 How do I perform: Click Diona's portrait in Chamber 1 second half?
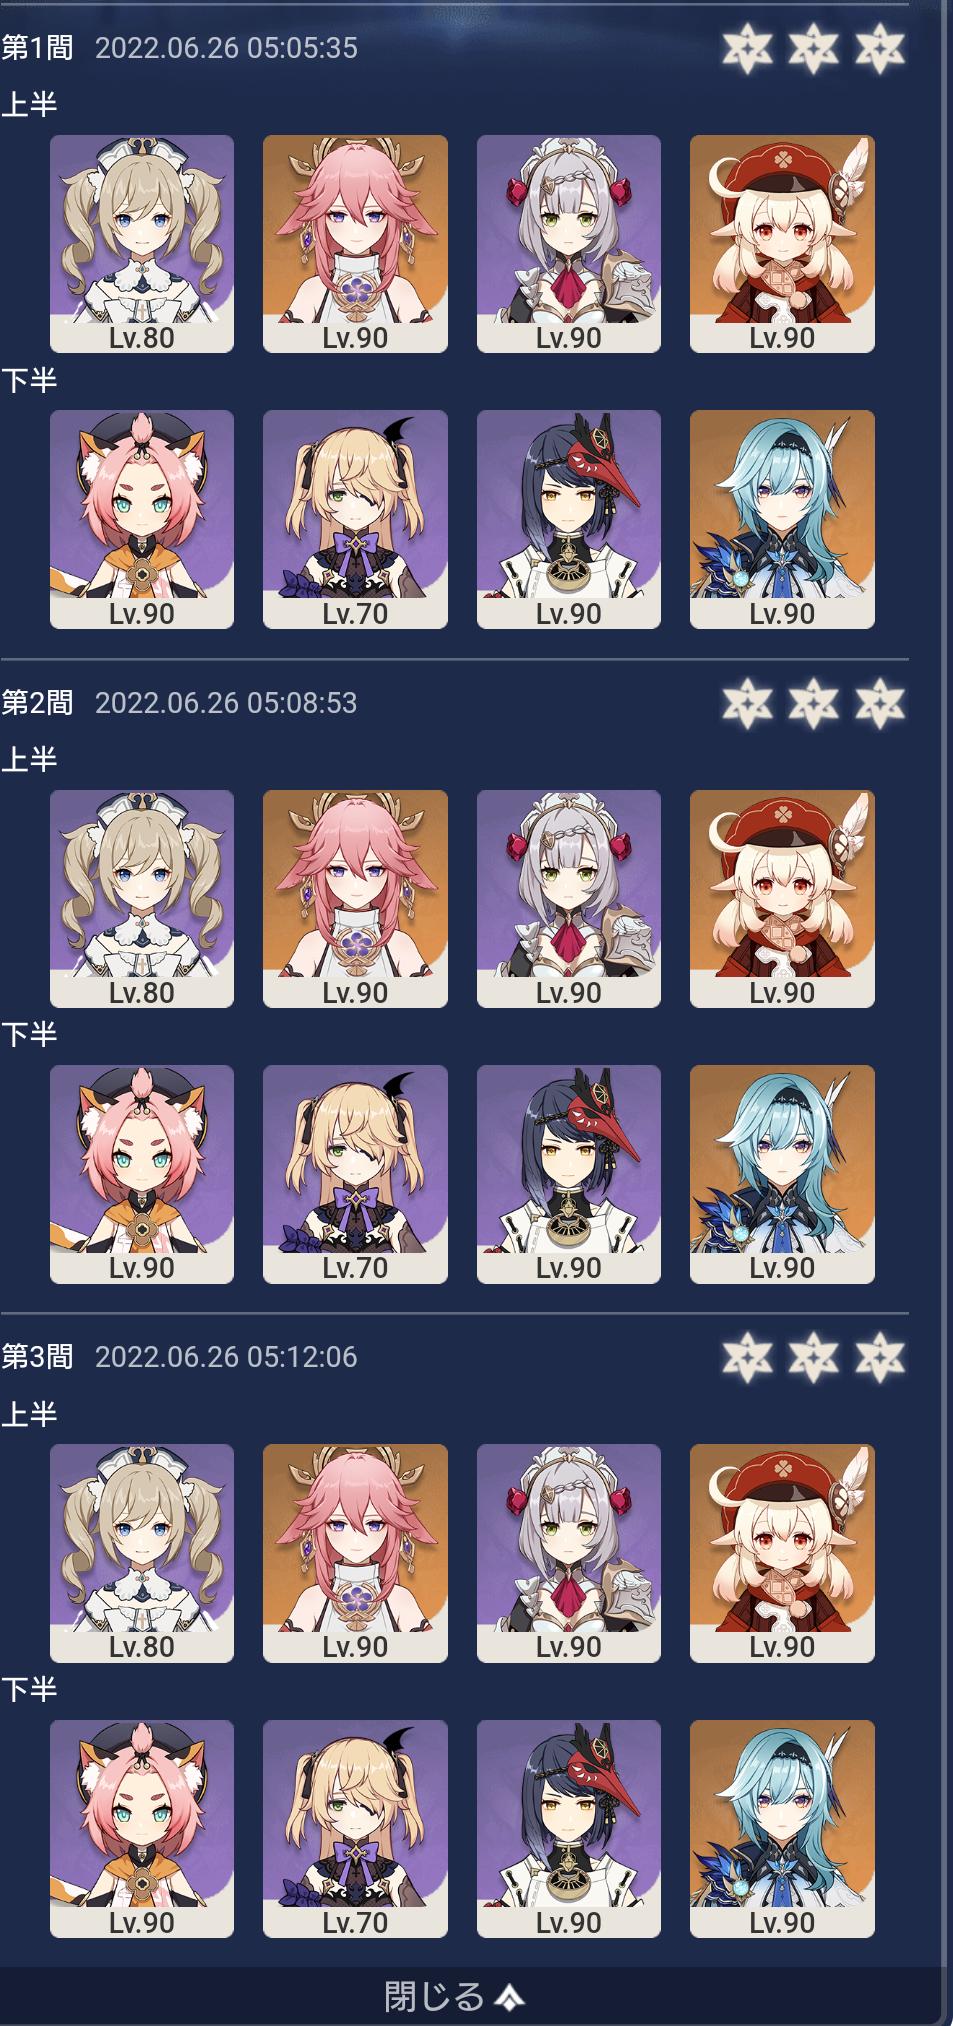[142, 519]
